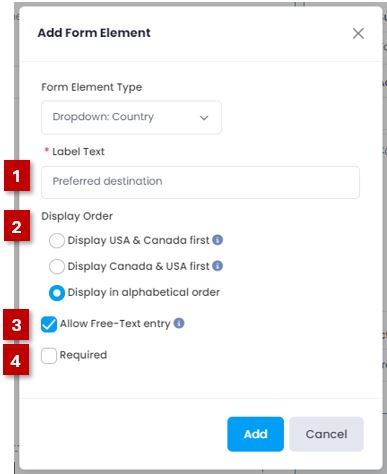Click the red callout marker number 1
Image resolution: width=387 pixels, height=474 pixels.
tap(17, 176)
